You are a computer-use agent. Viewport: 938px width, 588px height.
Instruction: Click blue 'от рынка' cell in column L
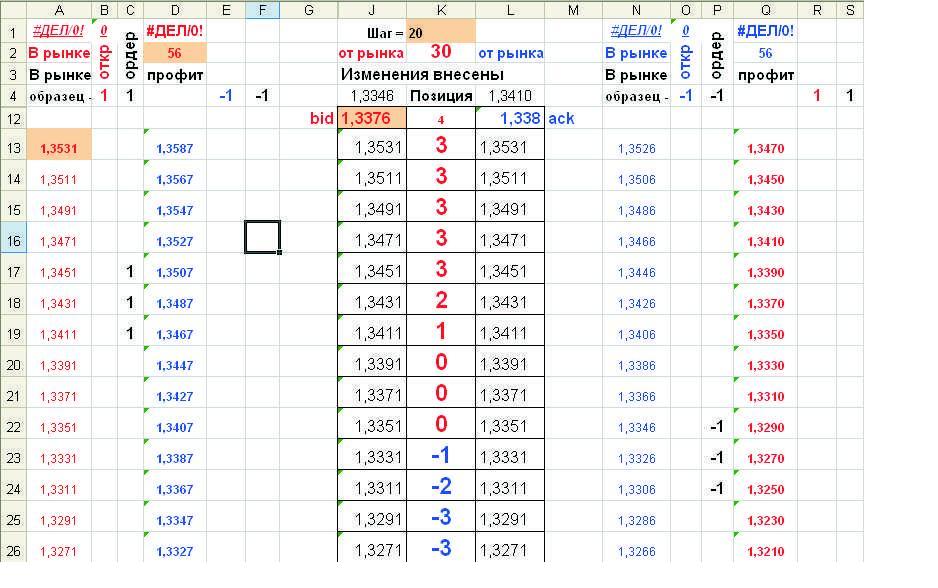click(x=510, y=53)
